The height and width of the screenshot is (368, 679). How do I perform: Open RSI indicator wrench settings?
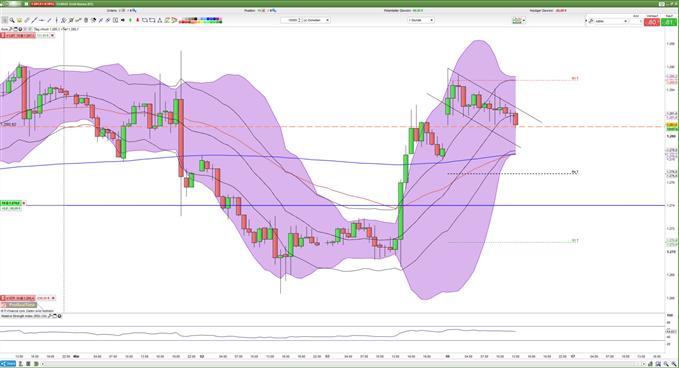(x=50, y=316)
